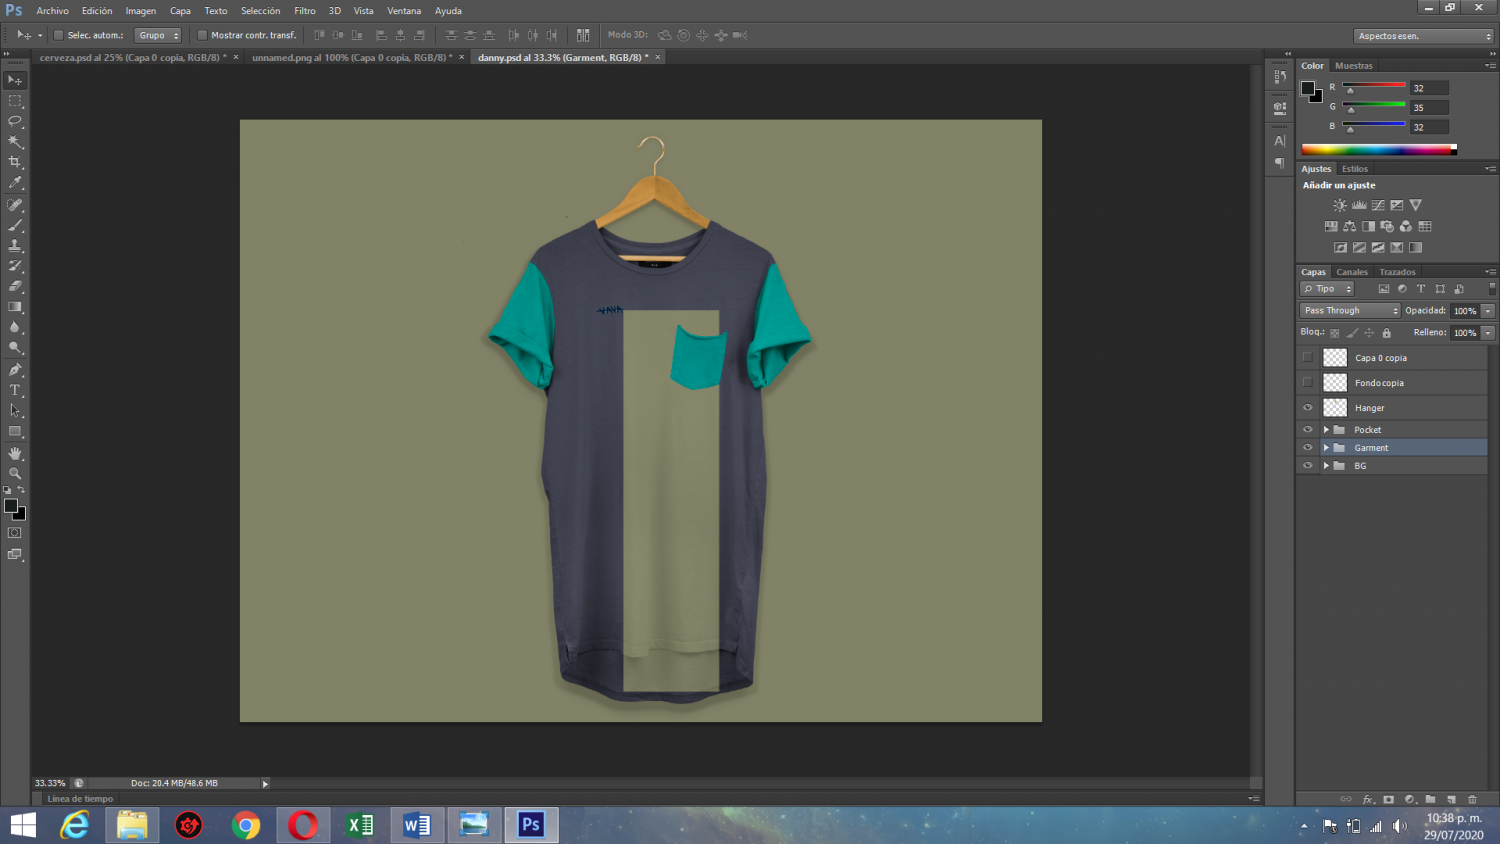Switch to the Estilos tab
The image size is (1500, 844).
[1355, 169]
